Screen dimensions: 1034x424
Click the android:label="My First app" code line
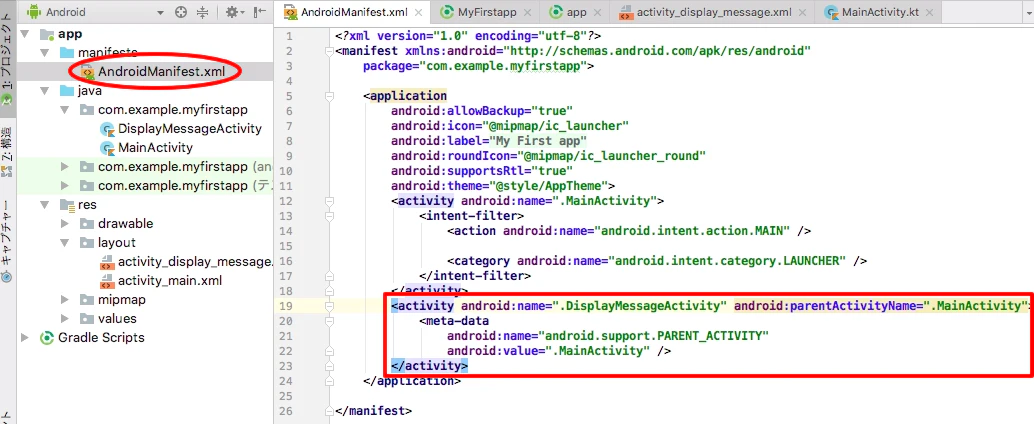[489, 140]
